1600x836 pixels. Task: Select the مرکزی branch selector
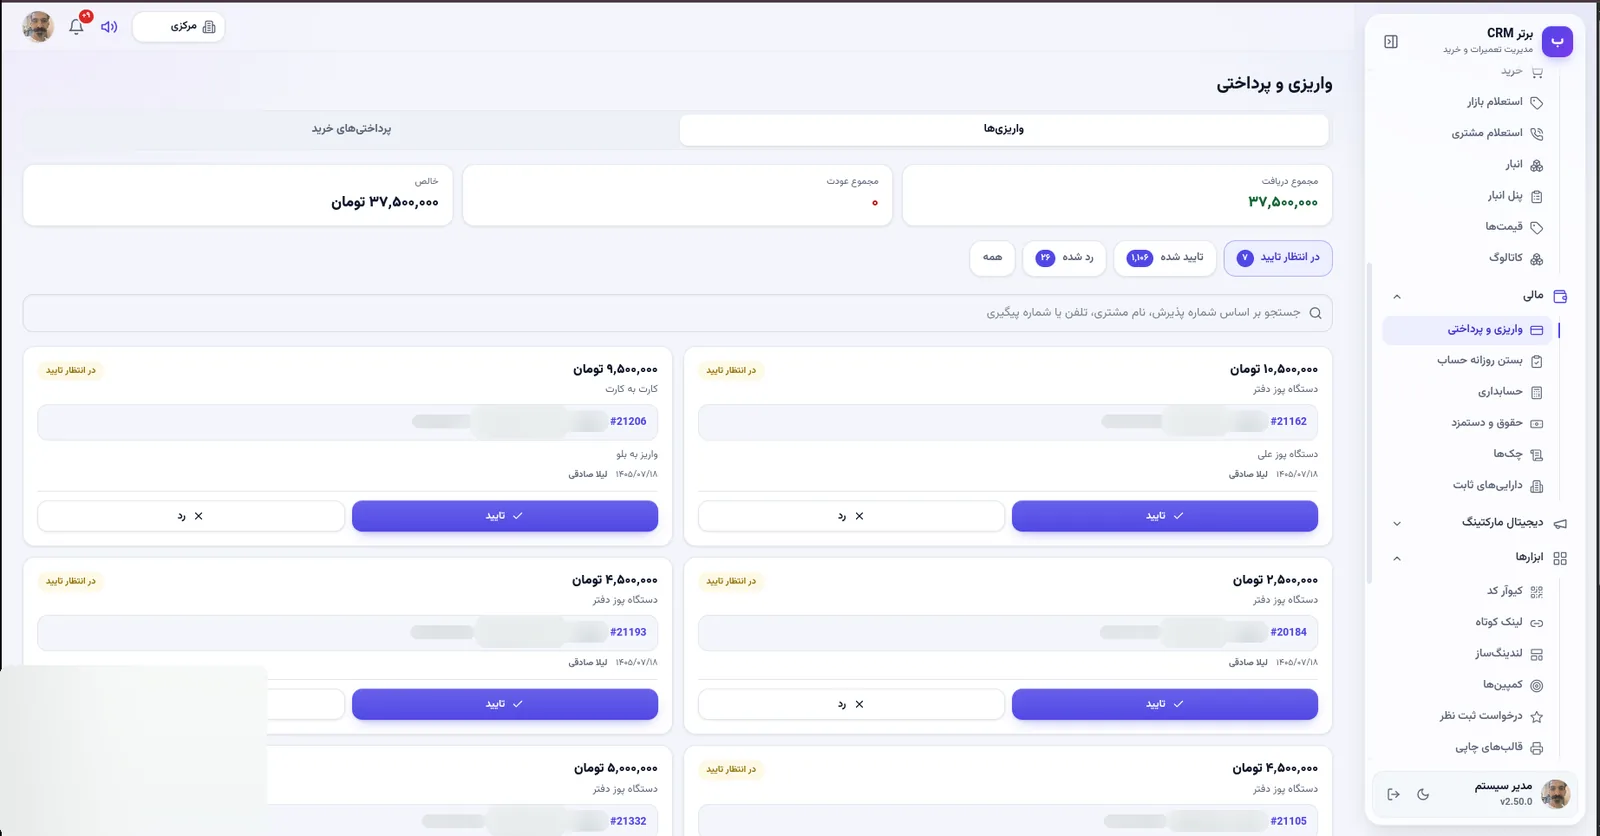(179, 27)
